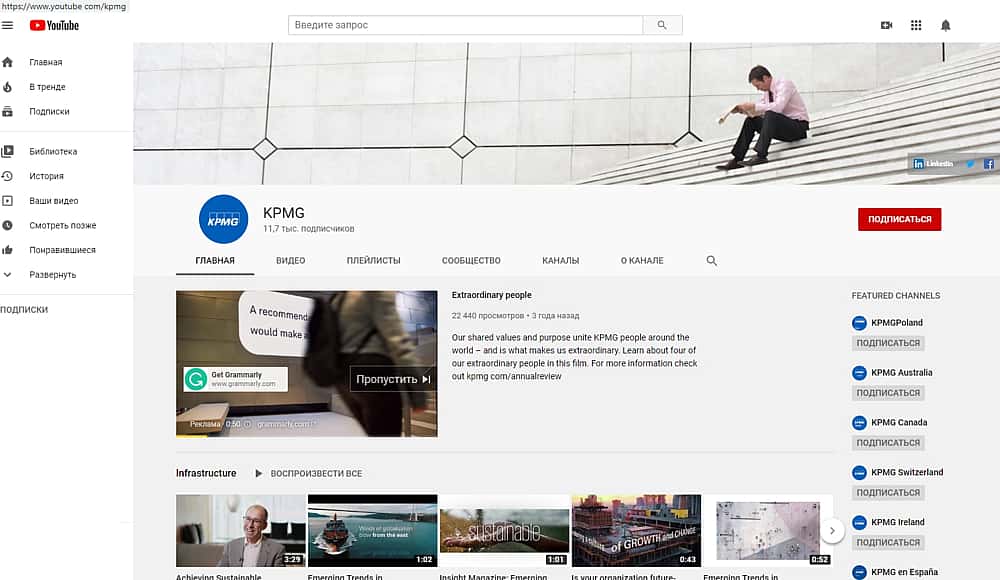Open the ПЛЕЙЛИСТЫ tab
Viewport: 1000px width, 580px height.
click(373, 260)
